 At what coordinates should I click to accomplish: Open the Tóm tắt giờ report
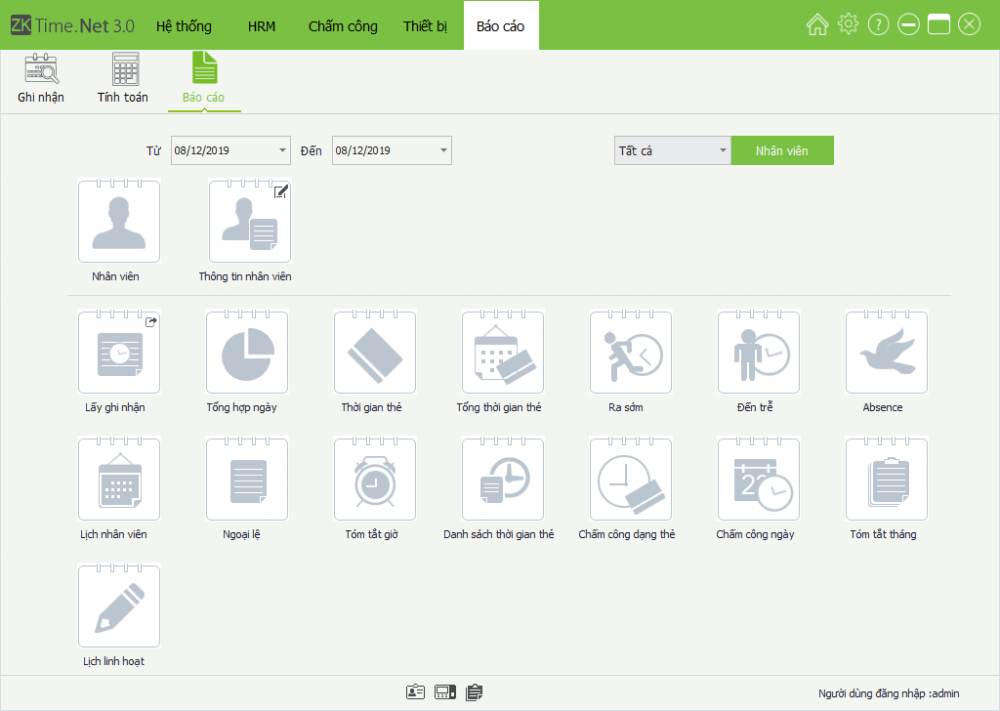[x=375, y=479]
